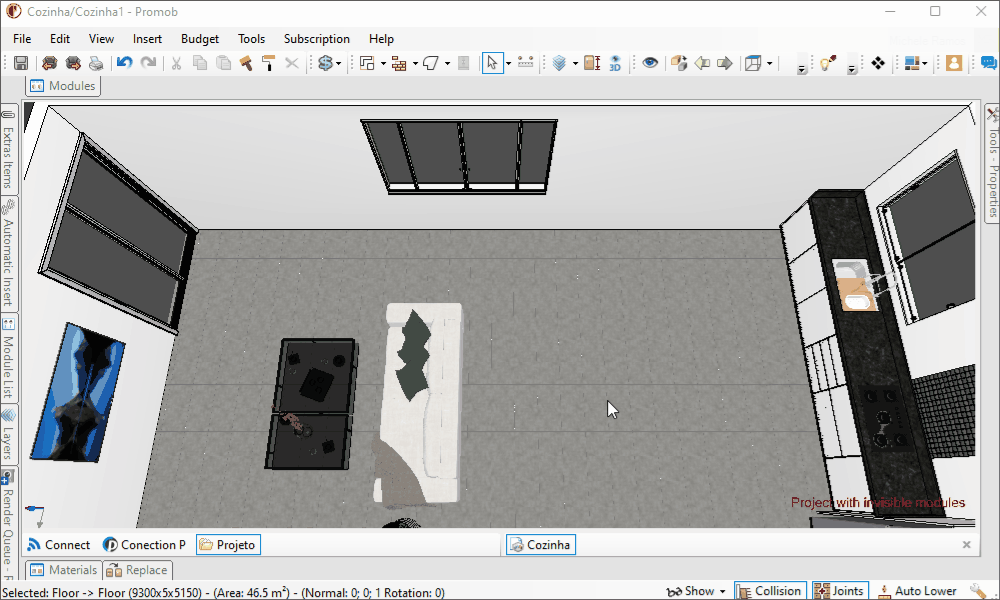Click the user profile icon

coord(954,63)
